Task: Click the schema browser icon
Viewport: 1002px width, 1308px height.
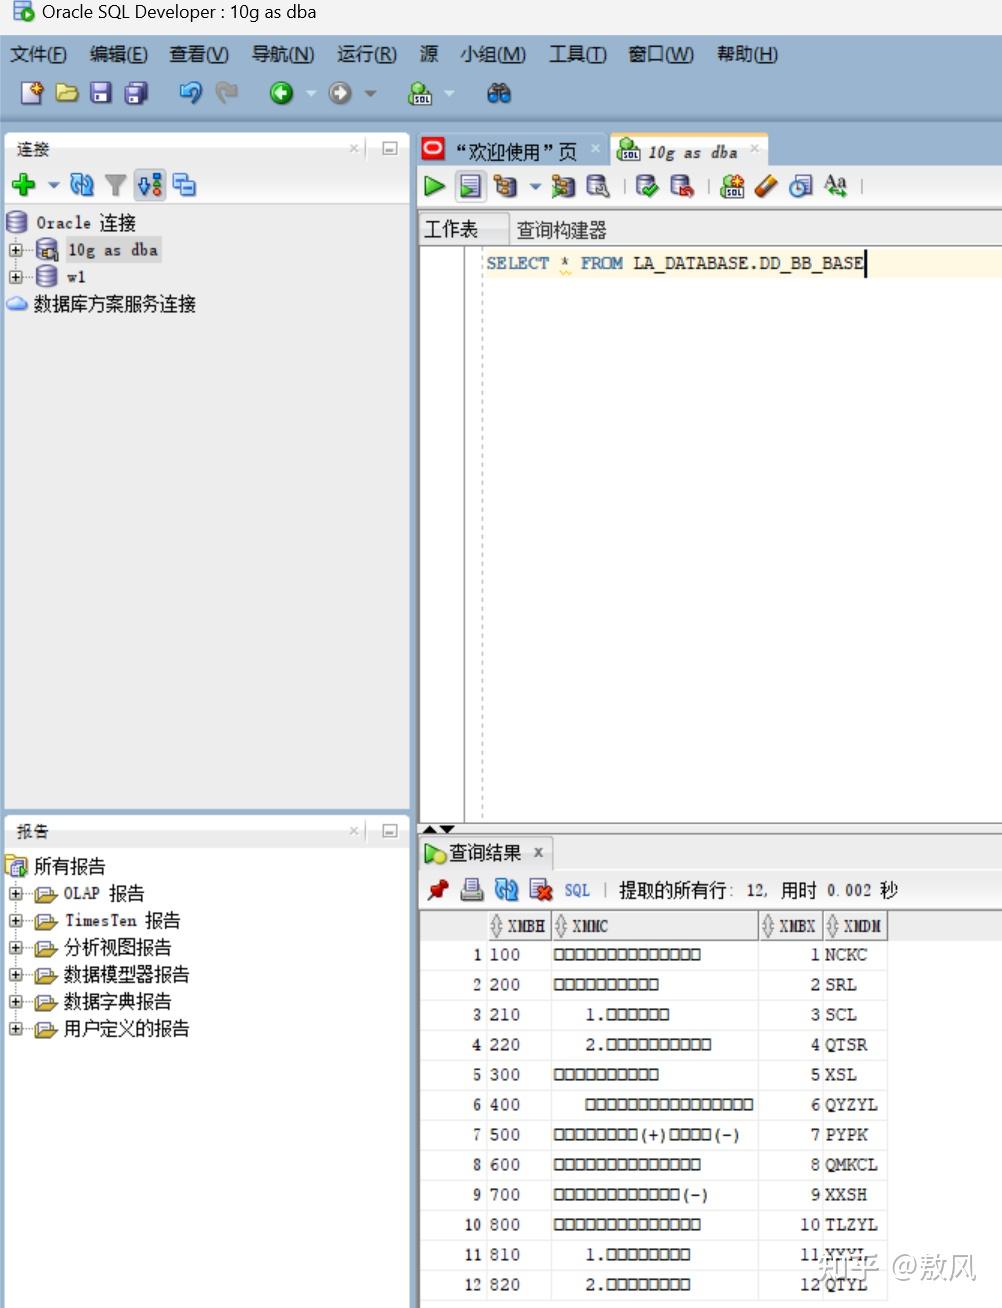Action: click(184, 185)
